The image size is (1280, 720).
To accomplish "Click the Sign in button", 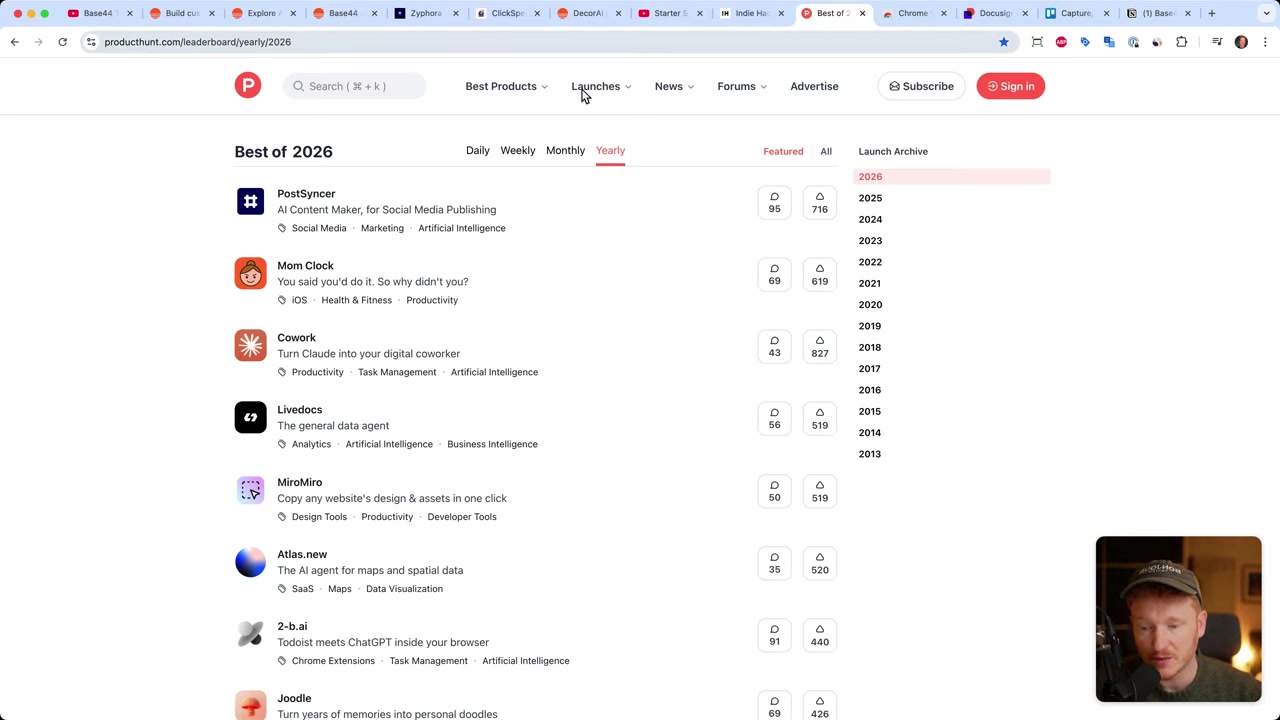I will click(x=1010, y=86).
